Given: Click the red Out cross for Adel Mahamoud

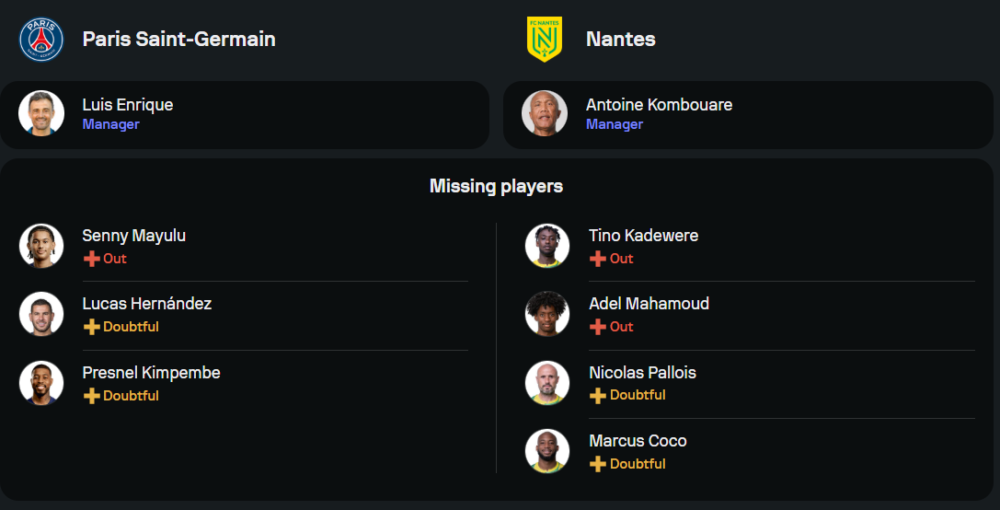Looking at the screenshot, I should (x=598, y=327).
